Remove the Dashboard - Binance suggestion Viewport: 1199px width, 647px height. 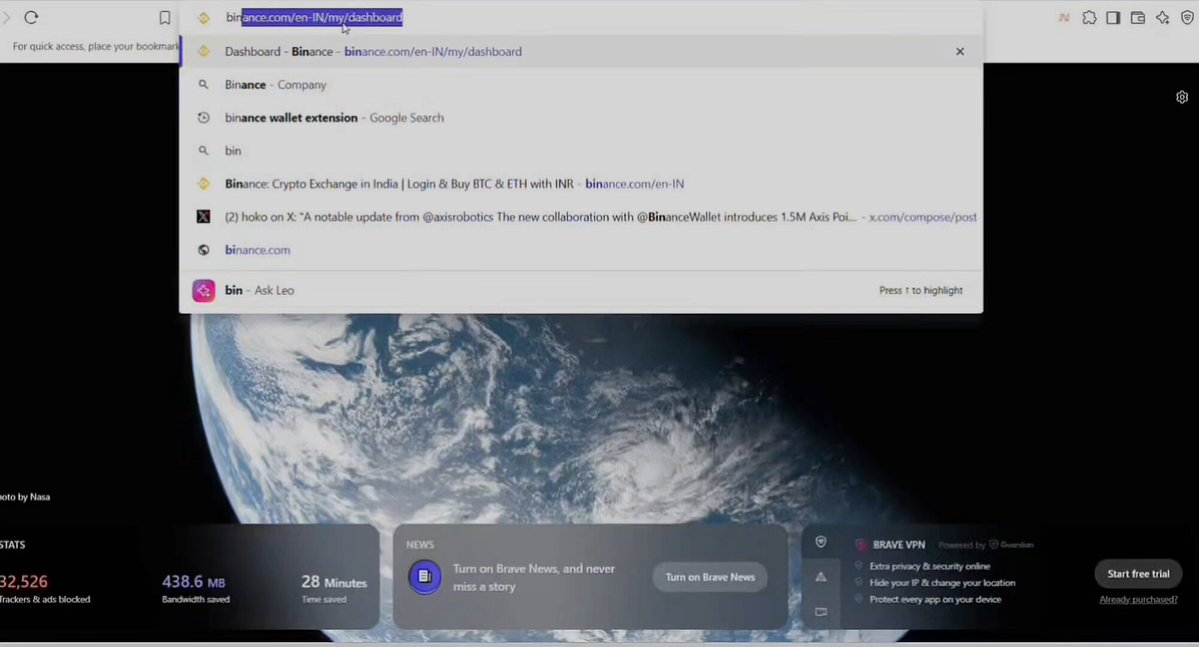[x=960, y=51]
